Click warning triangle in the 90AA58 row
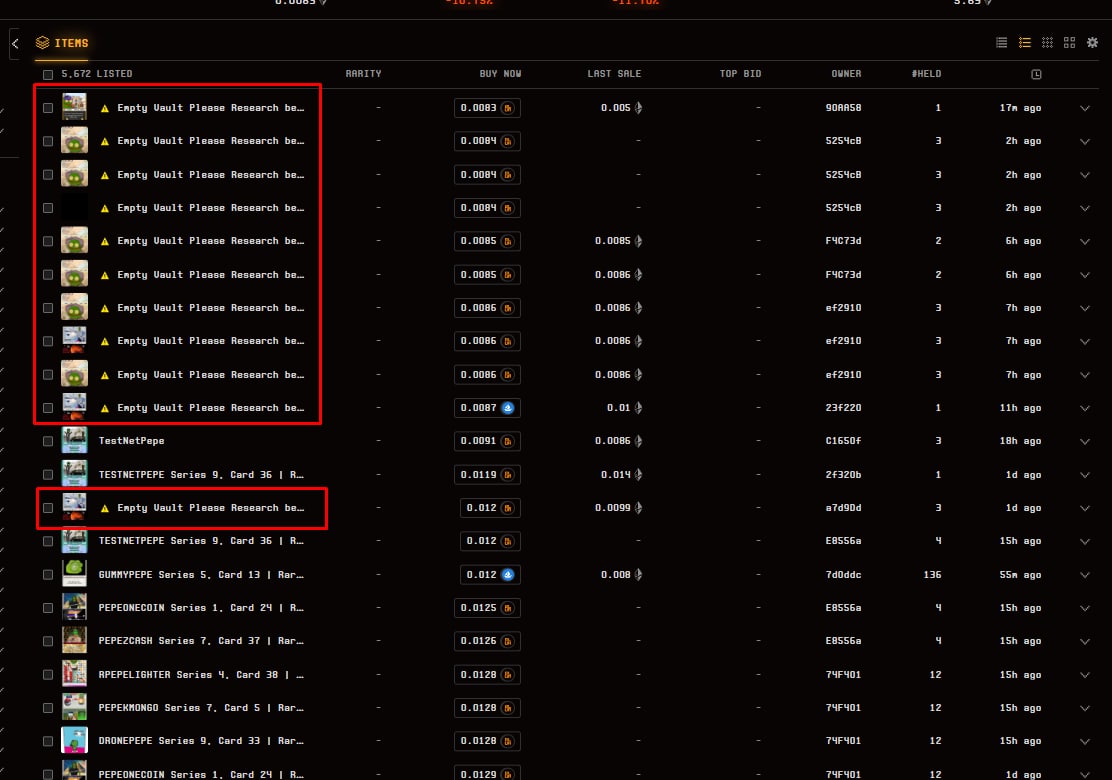Screen dimensions: 1112x780 [x=105, y=108]
